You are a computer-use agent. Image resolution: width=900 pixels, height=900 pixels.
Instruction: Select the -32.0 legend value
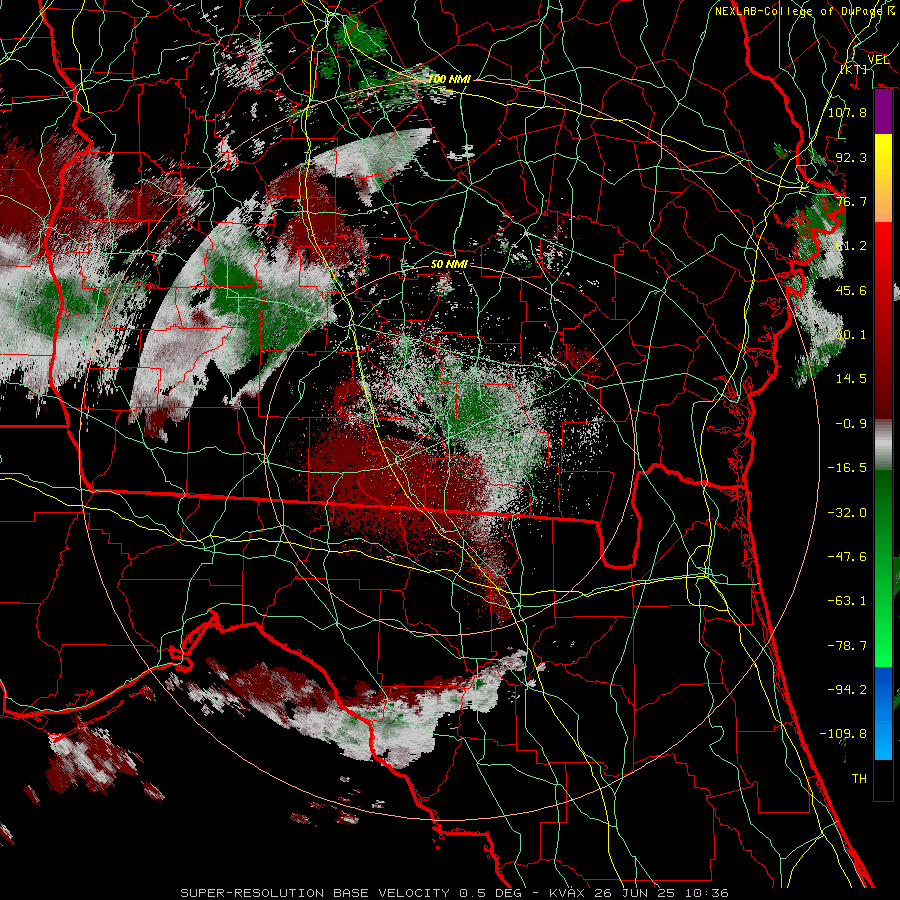point(847,513)
